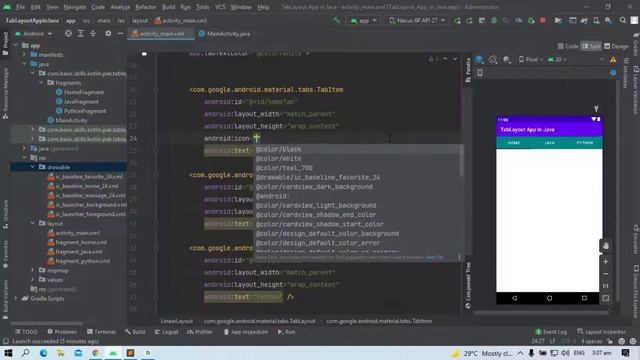Open Chrome from taskbar

point(96,353)
